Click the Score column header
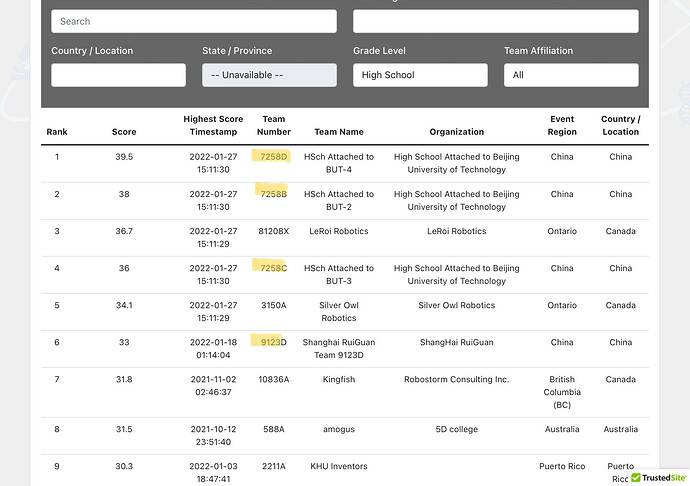Viewport: 690px width, 486px height. tap(124, 132)
